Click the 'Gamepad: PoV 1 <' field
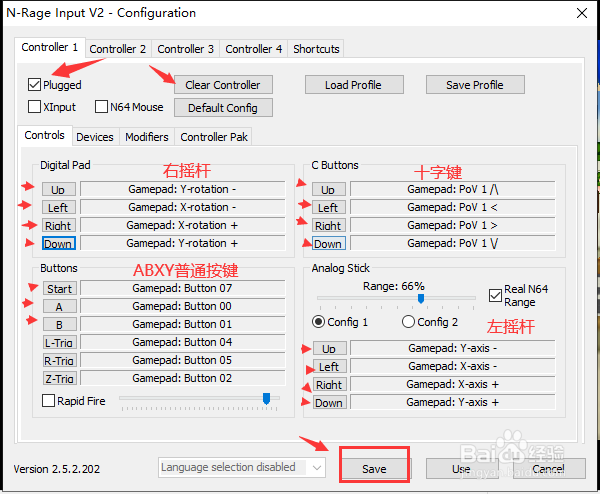600x494 pixels. point(453,207)
